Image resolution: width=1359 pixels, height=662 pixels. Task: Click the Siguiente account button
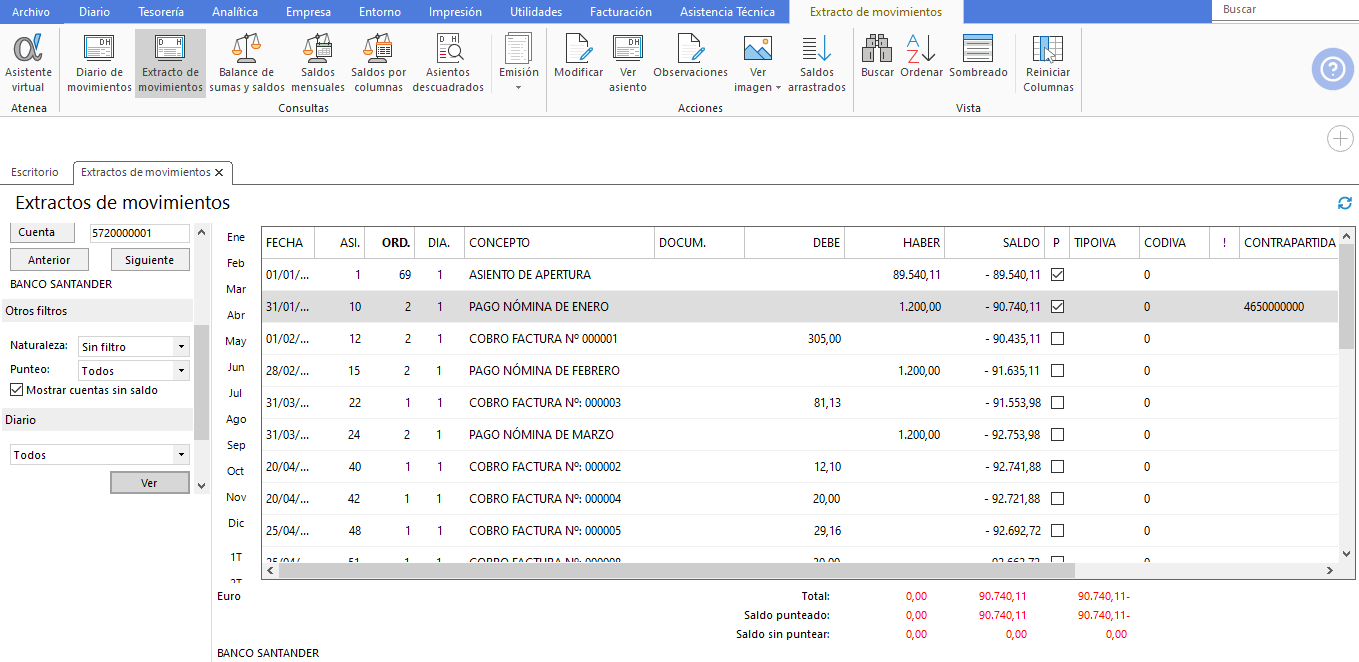point(150,260)
